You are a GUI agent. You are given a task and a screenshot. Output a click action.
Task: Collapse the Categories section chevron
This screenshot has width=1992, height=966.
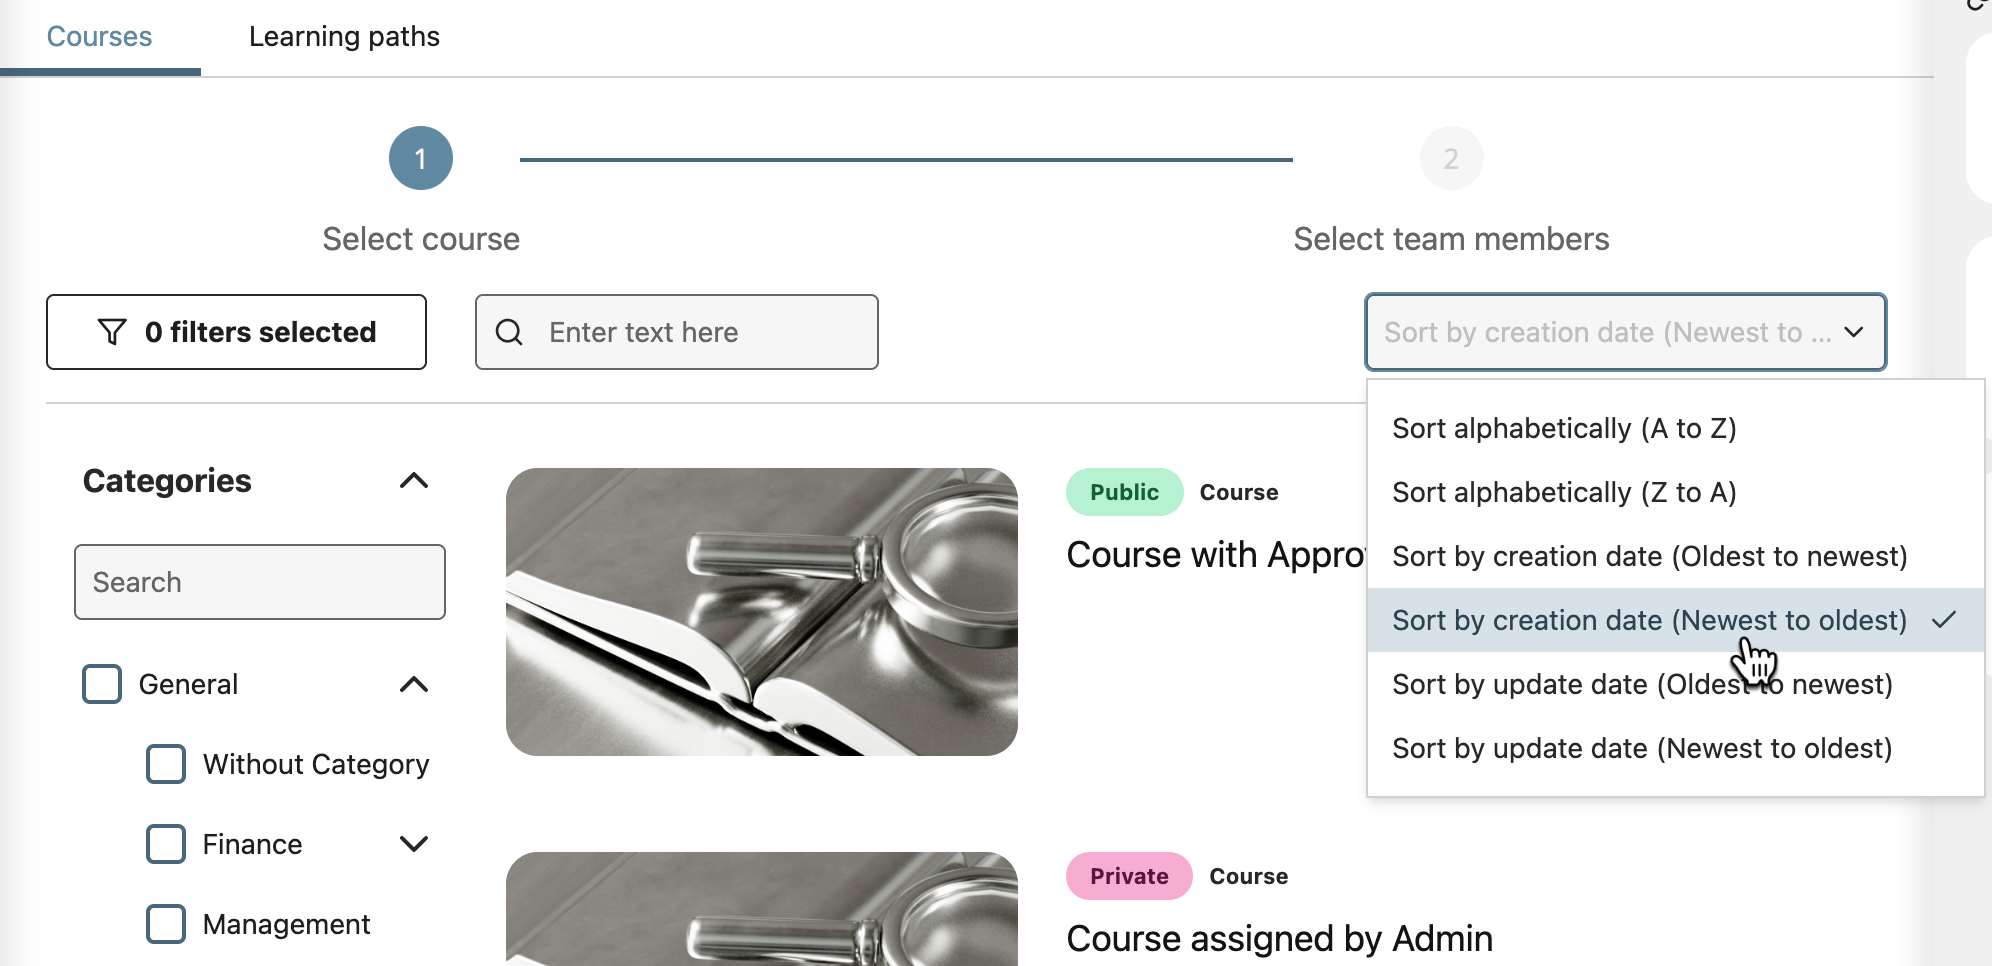[414, 481]
